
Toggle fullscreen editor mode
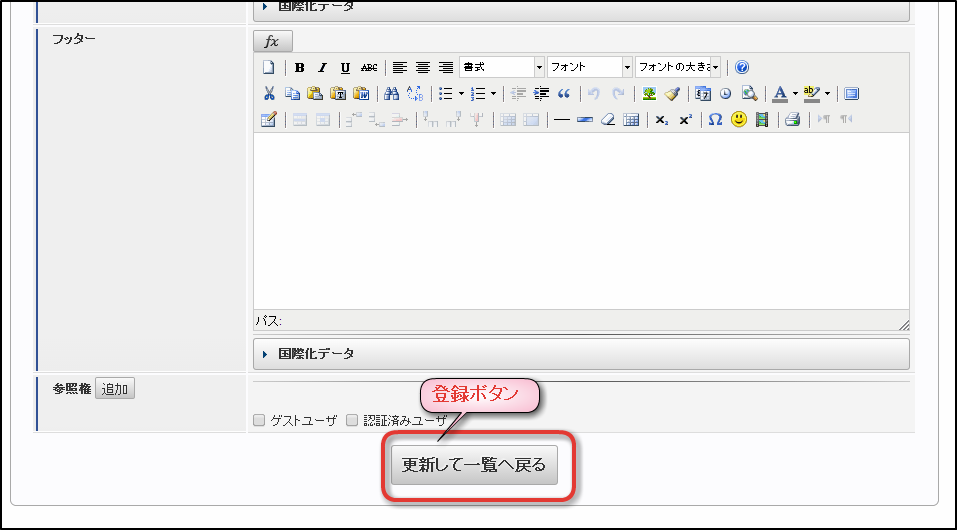click(x=851, y=93)
